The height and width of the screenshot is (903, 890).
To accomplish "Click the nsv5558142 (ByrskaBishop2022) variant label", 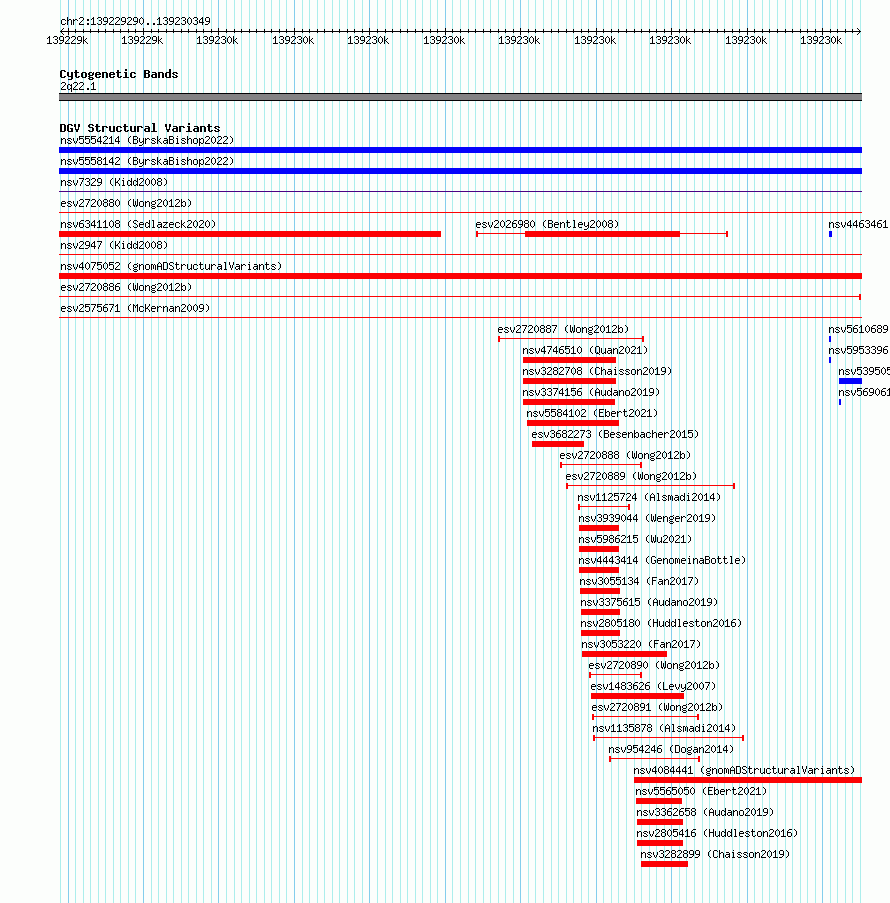I will [147, 161].
